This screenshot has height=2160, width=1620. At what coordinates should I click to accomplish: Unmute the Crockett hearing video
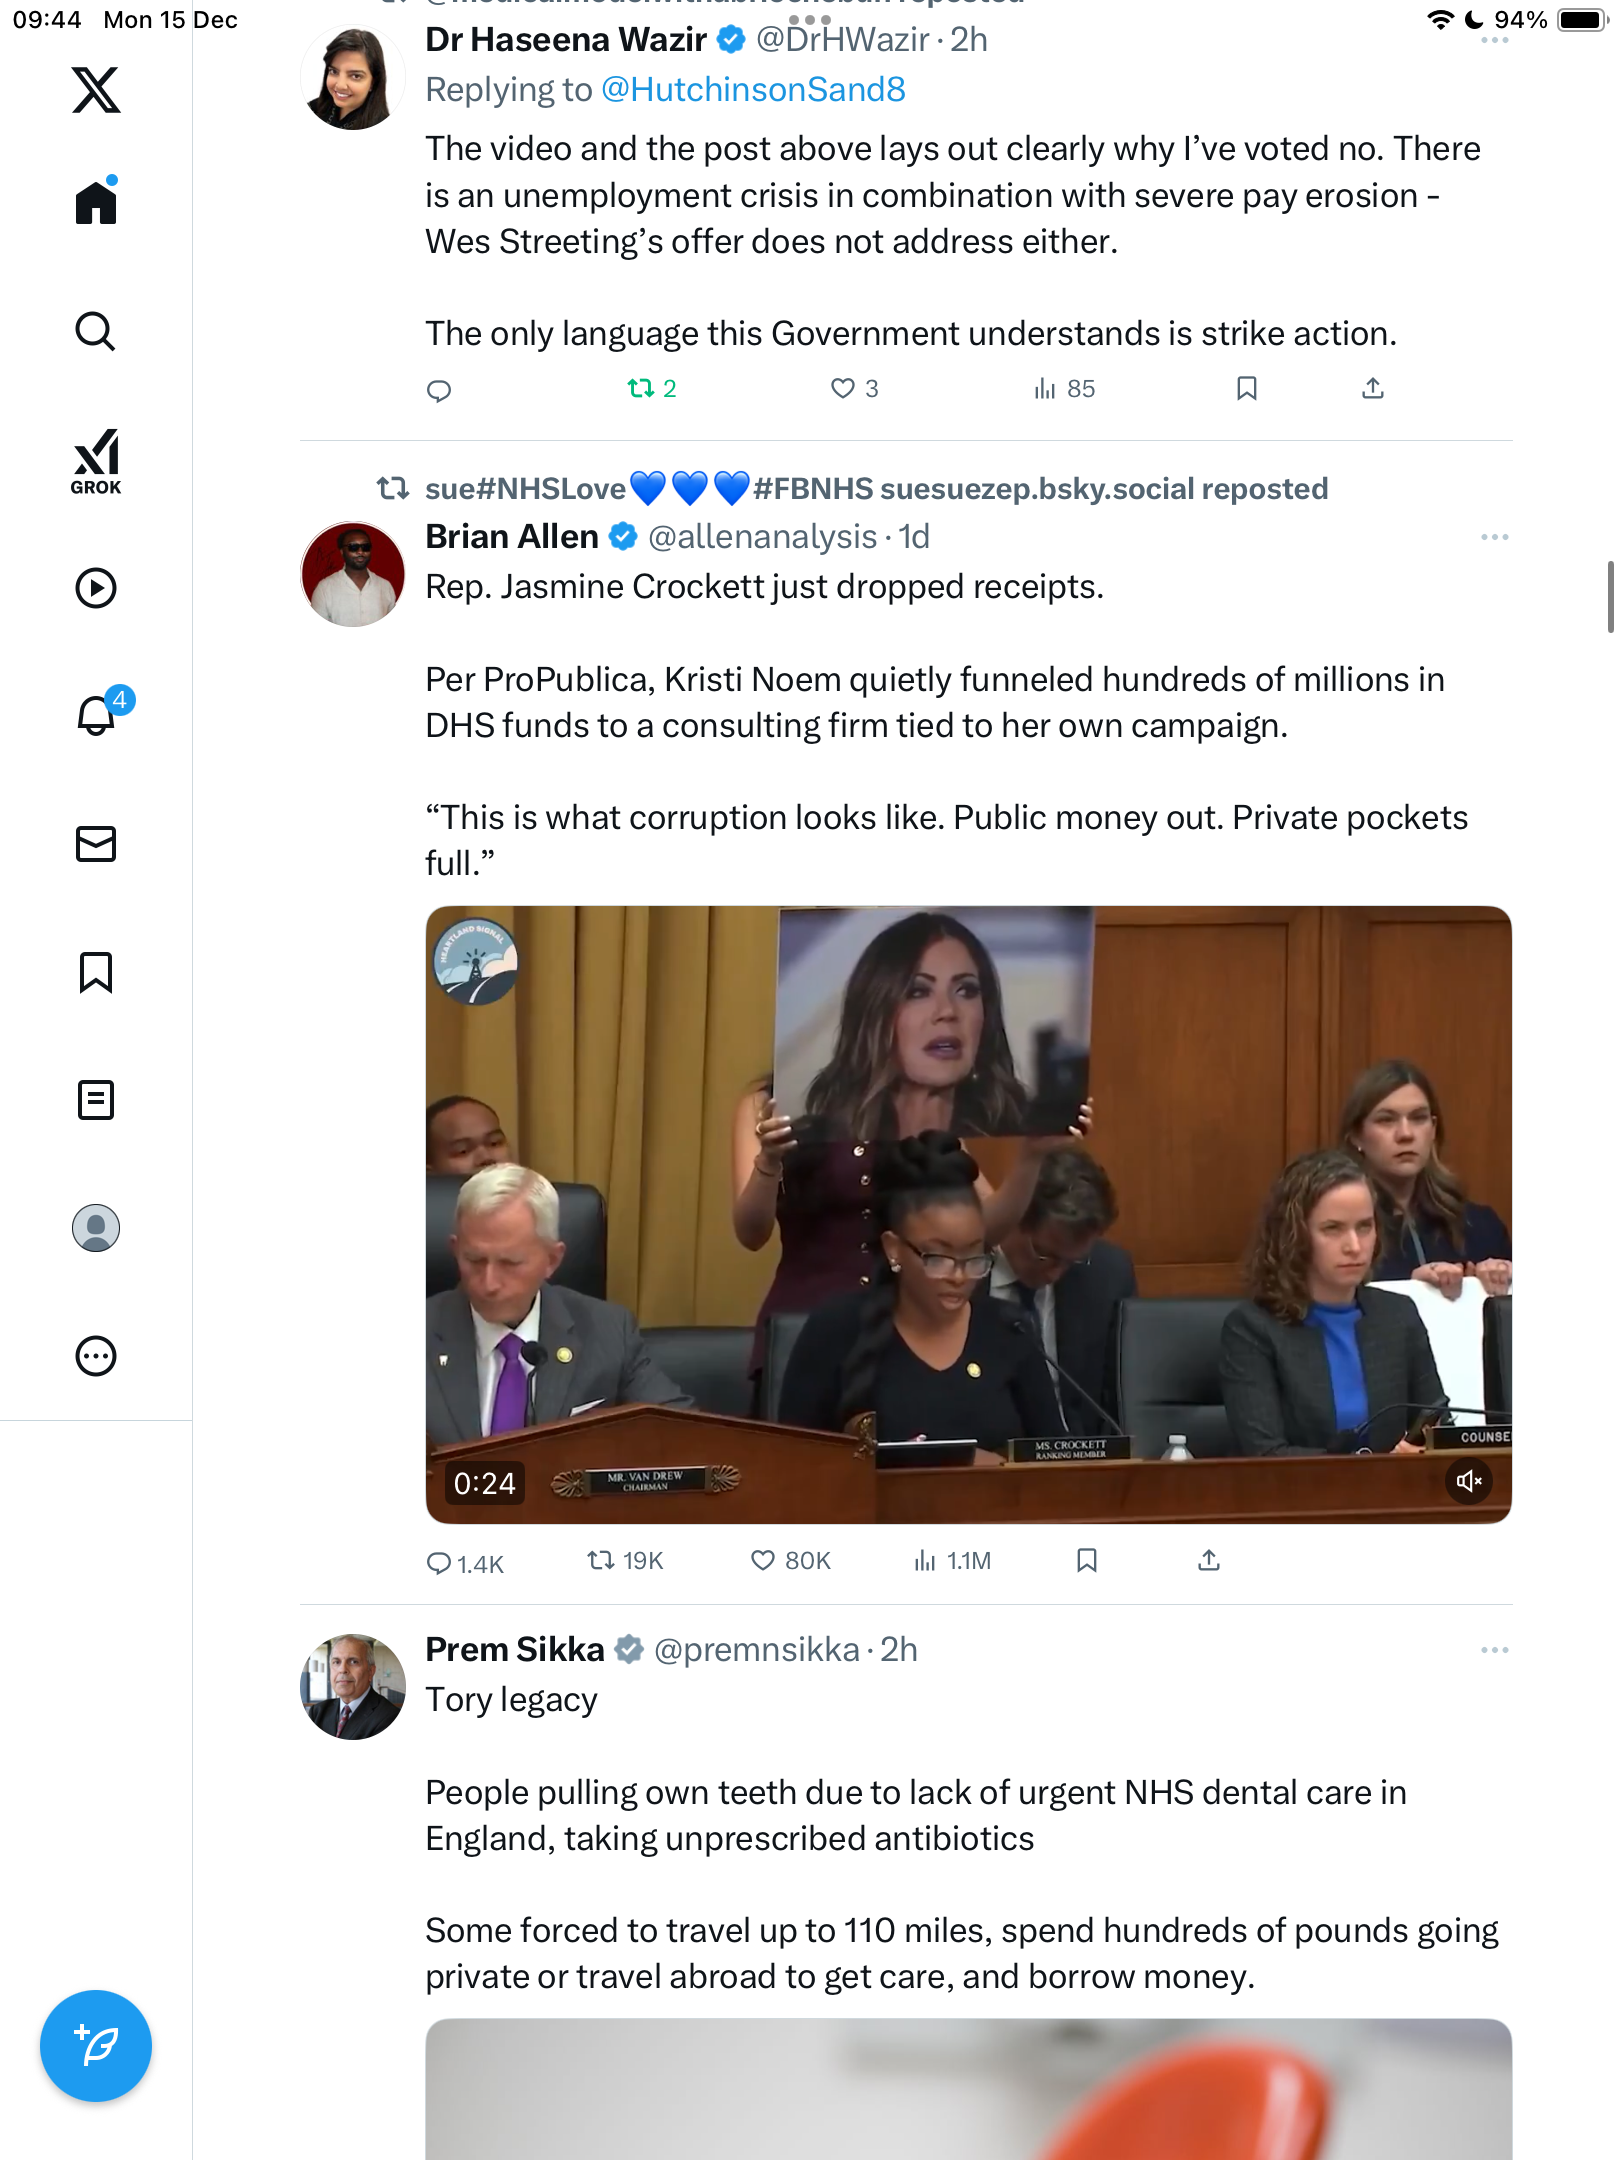click(1468, 1481)
